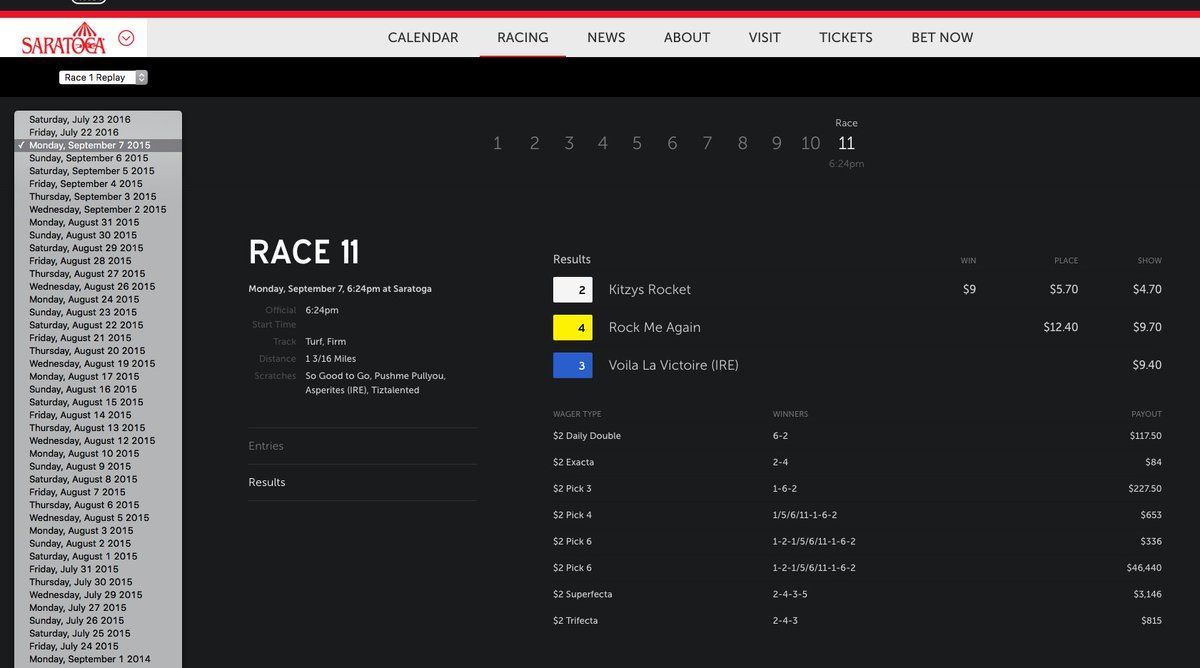Jump to race number 10
Screen dimensions: 1200x668
810,143
